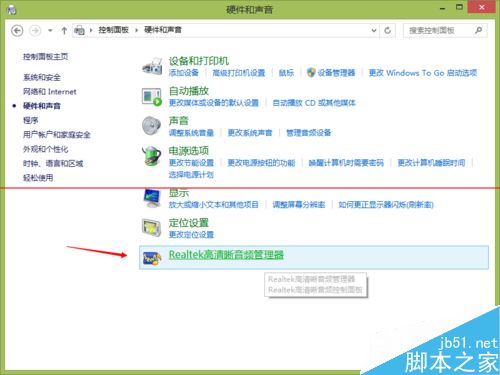This screenshot has width=500, height=375.
Task: Minimize the 硬件和声音 window
Action: (443, 8)
